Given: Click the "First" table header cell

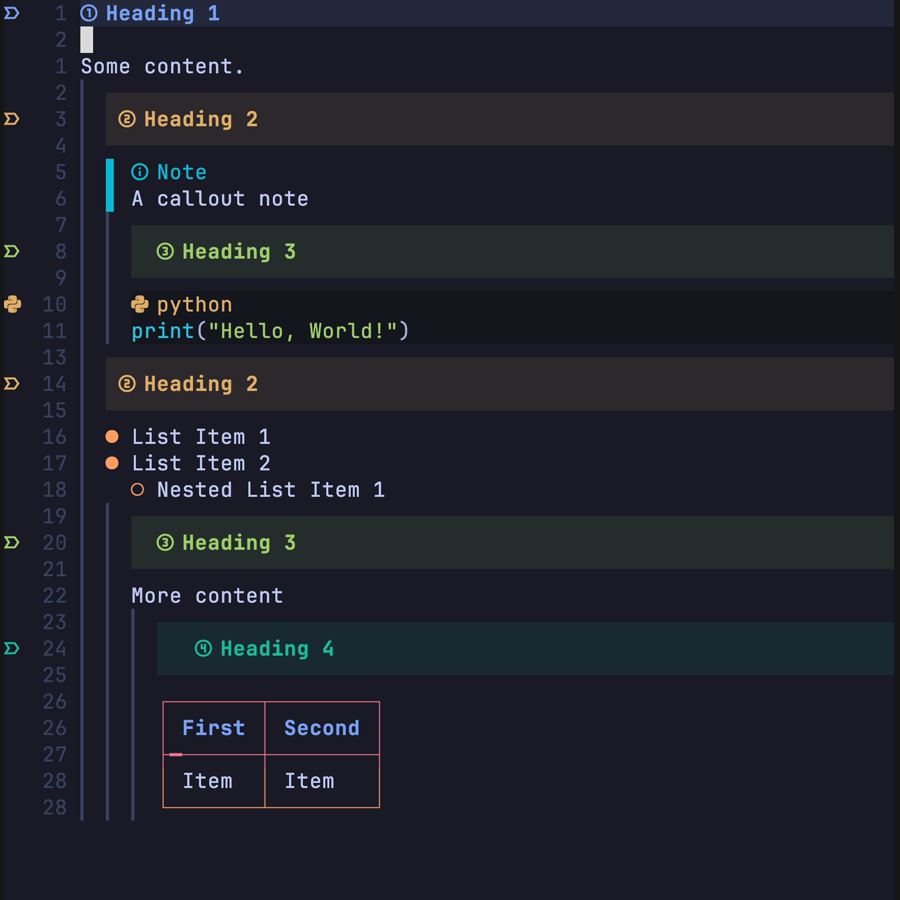Looking at the screenshot, I should click(213, 728).
